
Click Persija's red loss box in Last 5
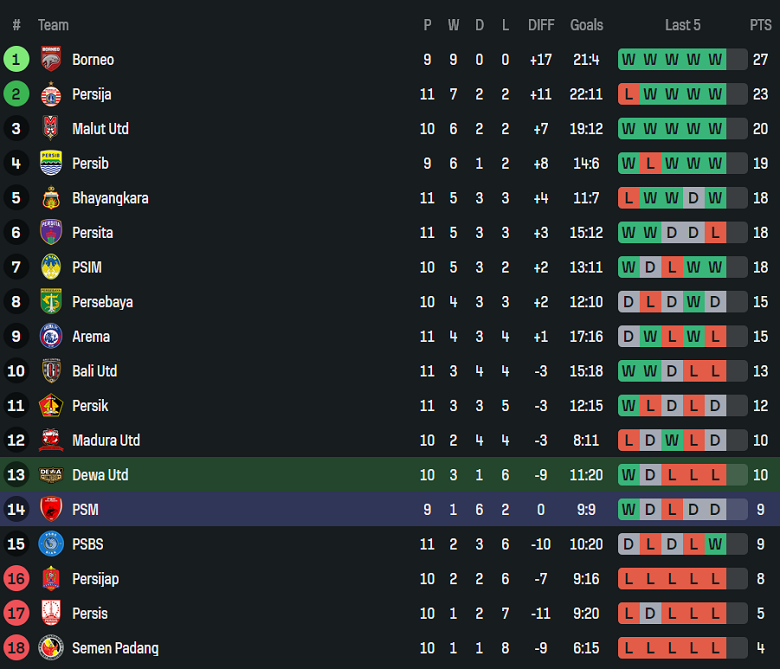628,95
